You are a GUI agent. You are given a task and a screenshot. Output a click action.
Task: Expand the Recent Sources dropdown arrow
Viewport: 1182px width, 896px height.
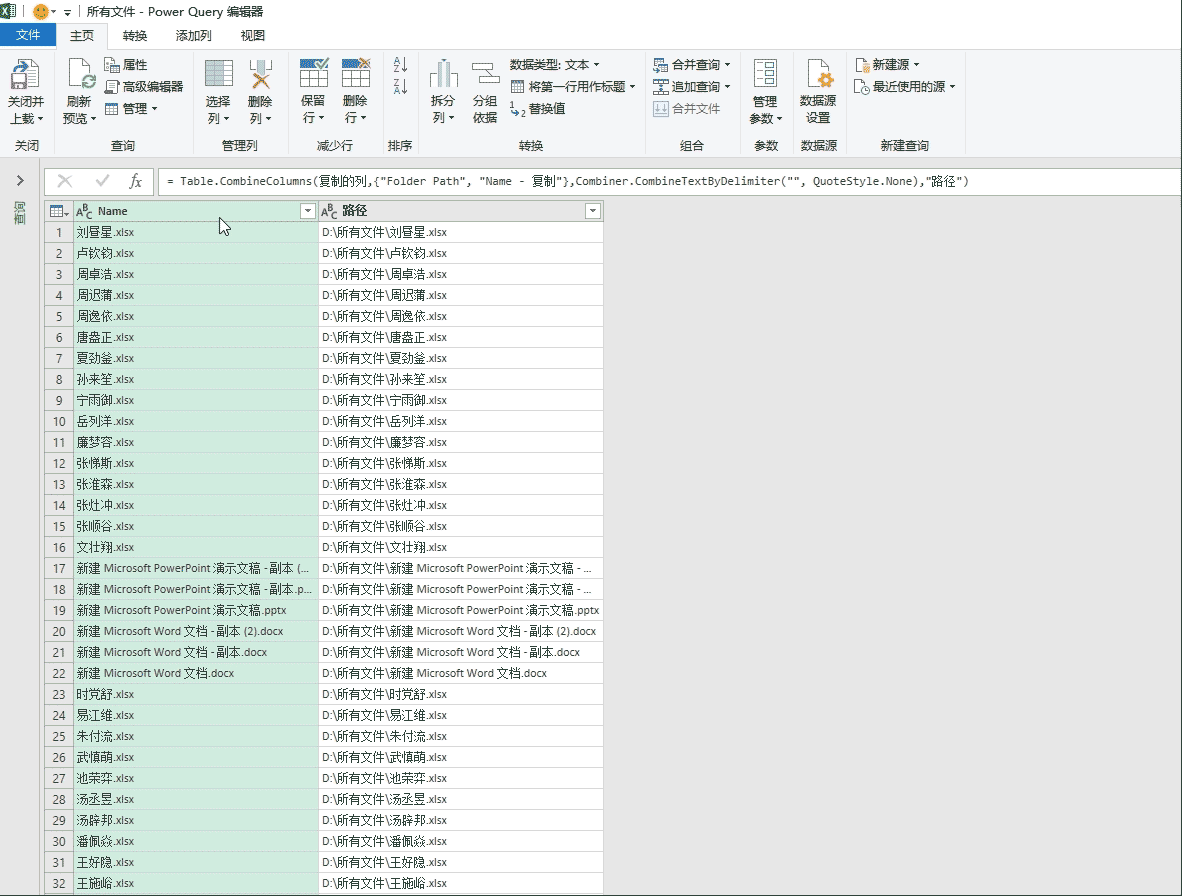(953, 87)
